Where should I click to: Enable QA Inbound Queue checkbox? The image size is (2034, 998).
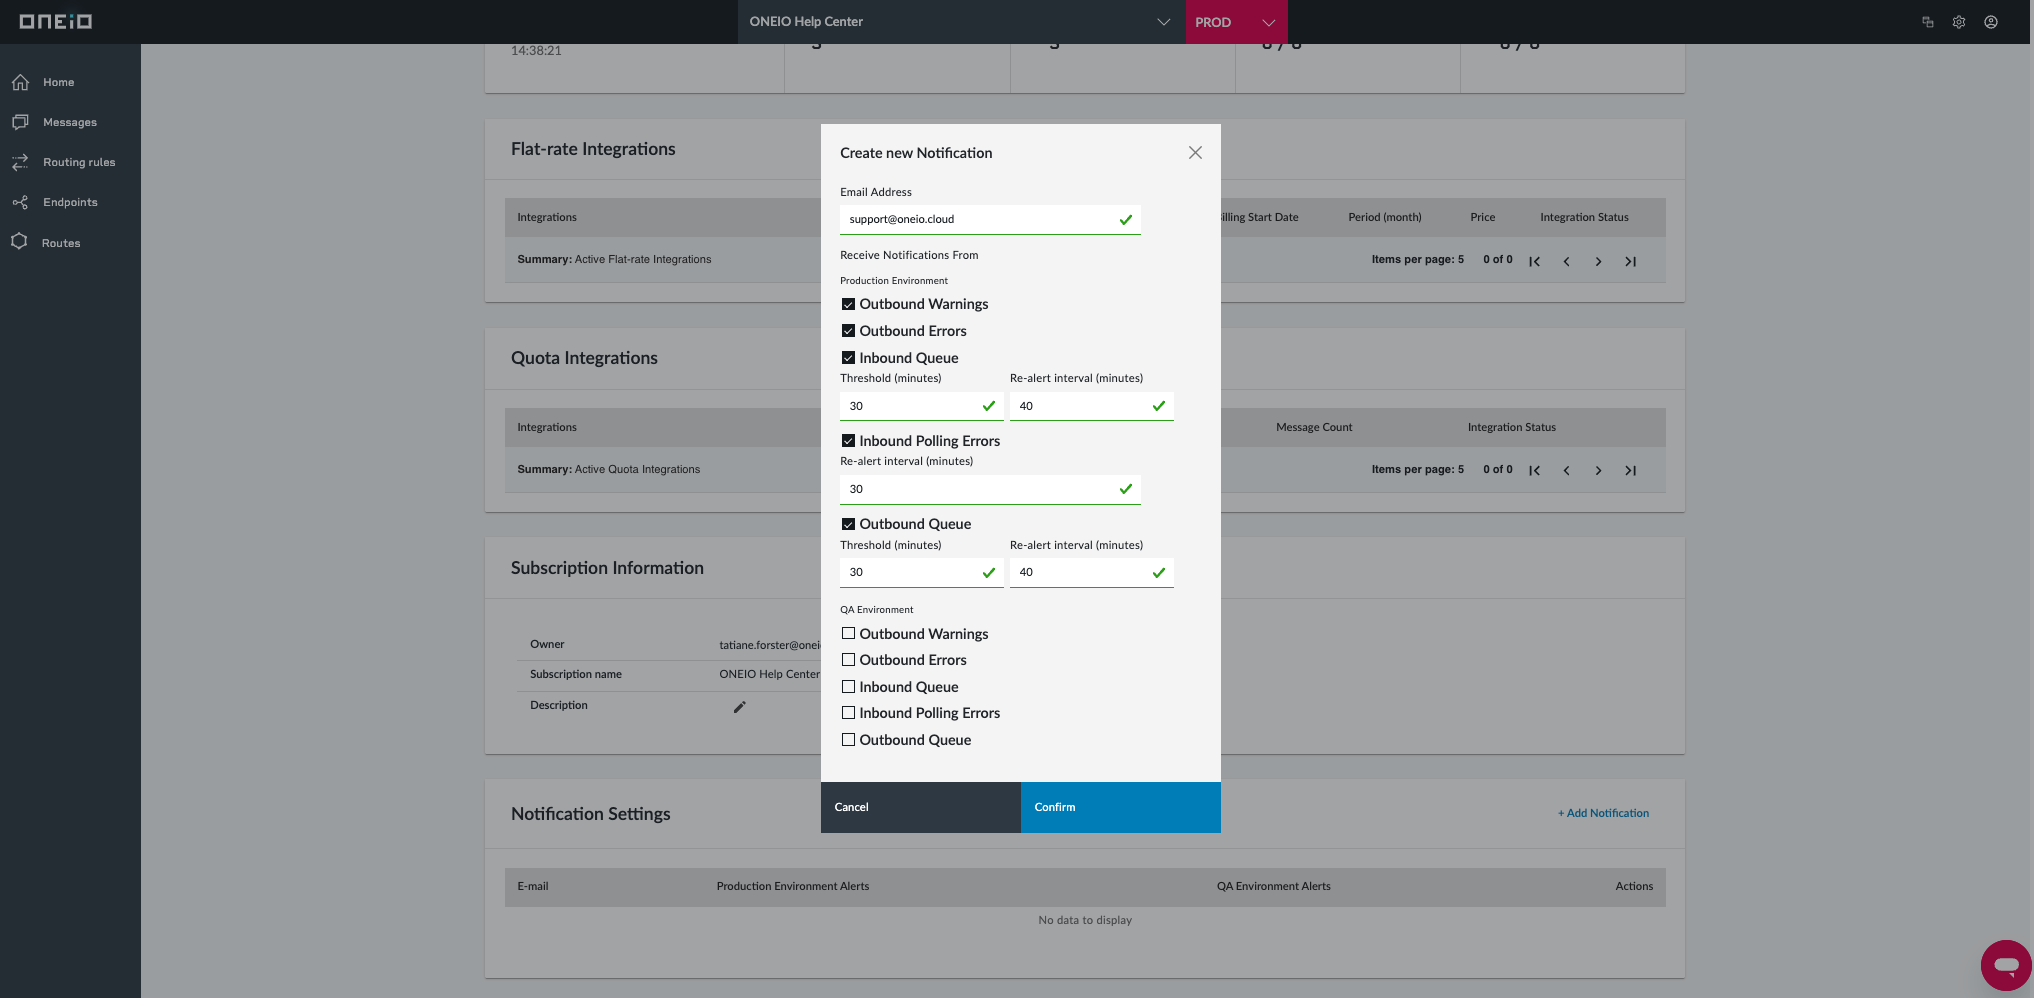(848, 687)
